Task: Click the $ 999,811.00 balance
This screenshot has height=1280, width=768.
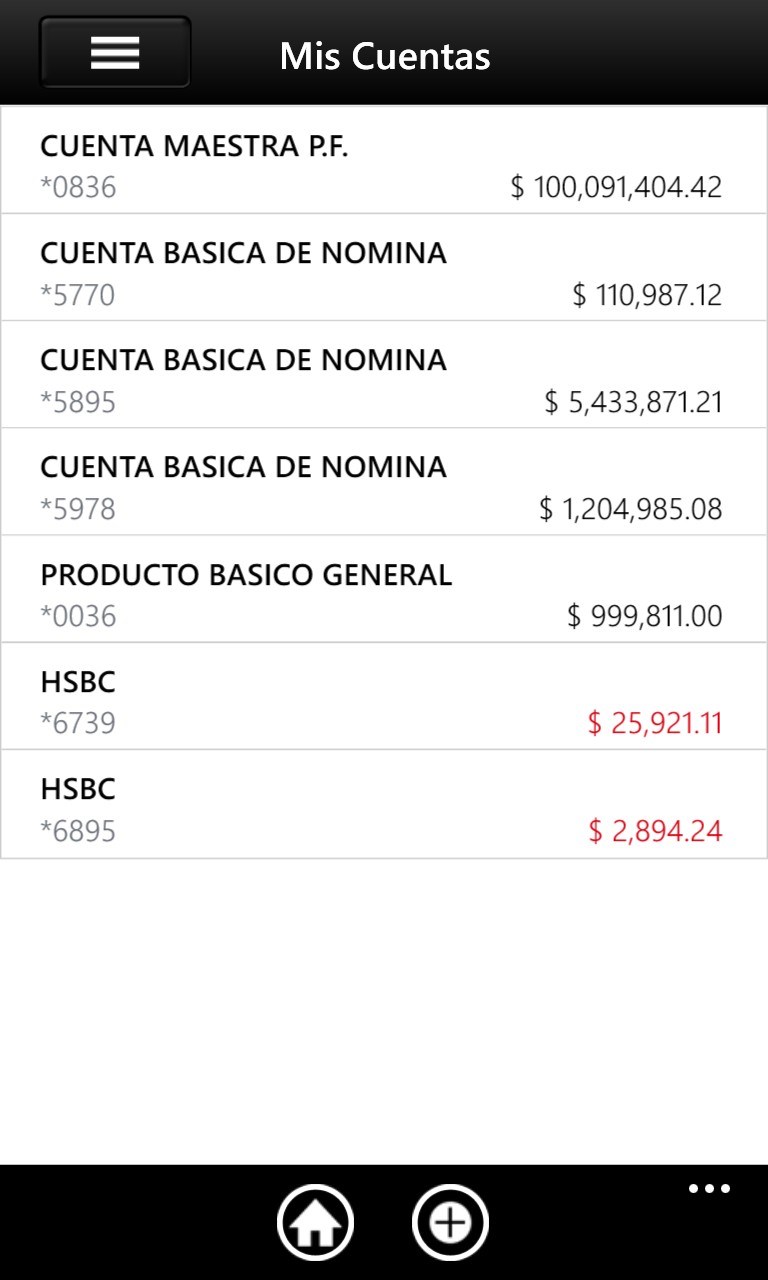Action: coord(644,616)
